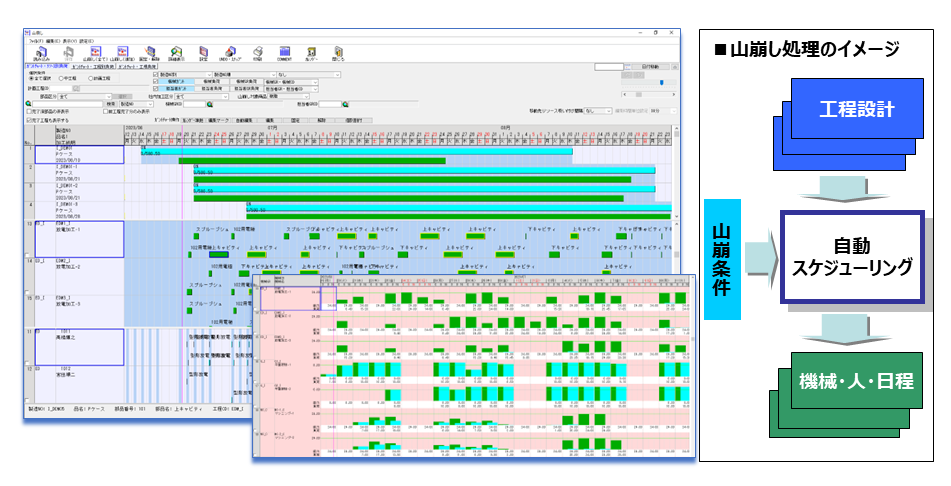Click the 編集マーク button

(x=218, y=120)
